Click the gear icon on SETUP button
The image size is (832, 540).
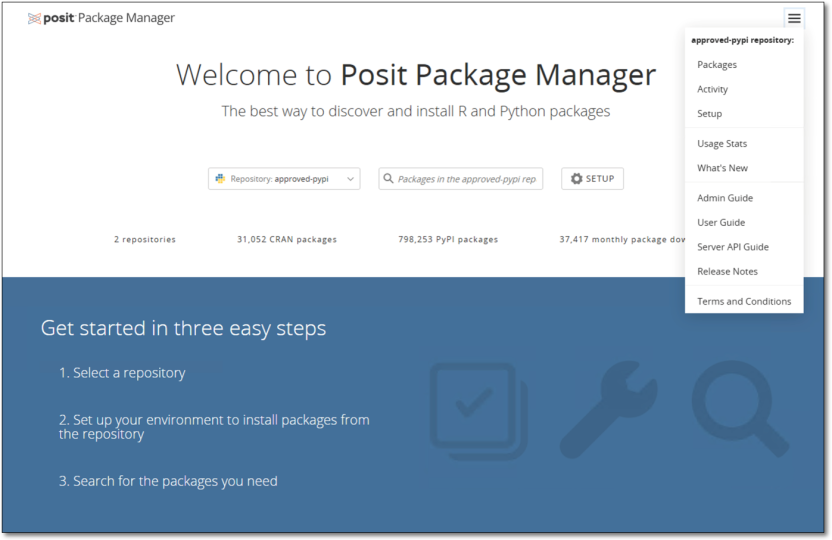(x=576, y=179)
